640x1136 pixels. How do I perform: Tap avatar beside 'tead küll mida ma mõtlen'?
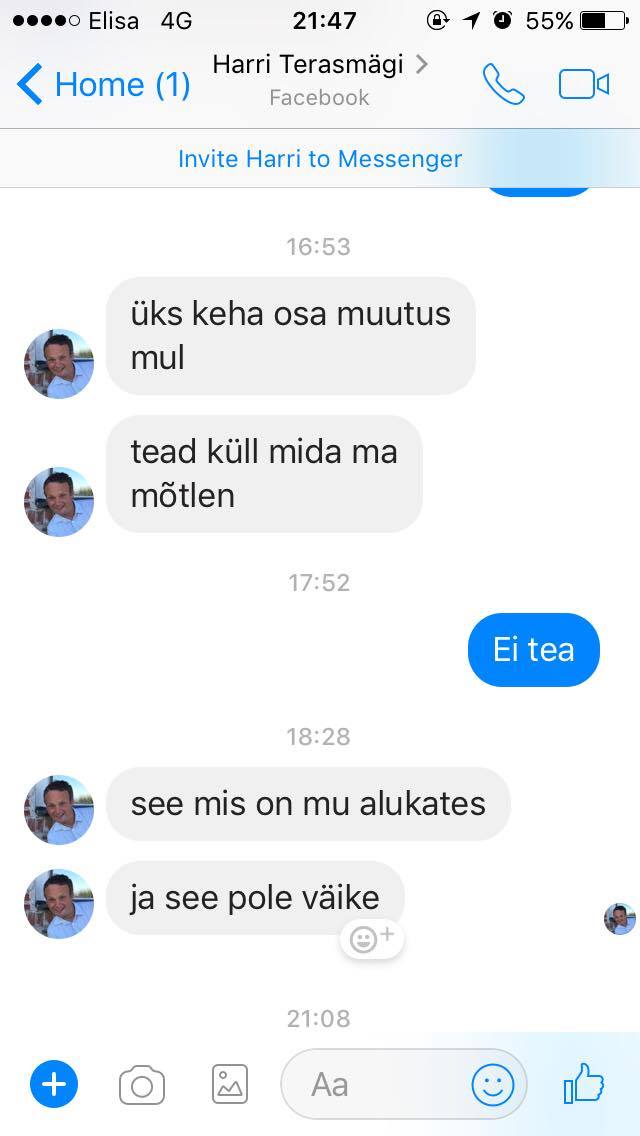59,501
